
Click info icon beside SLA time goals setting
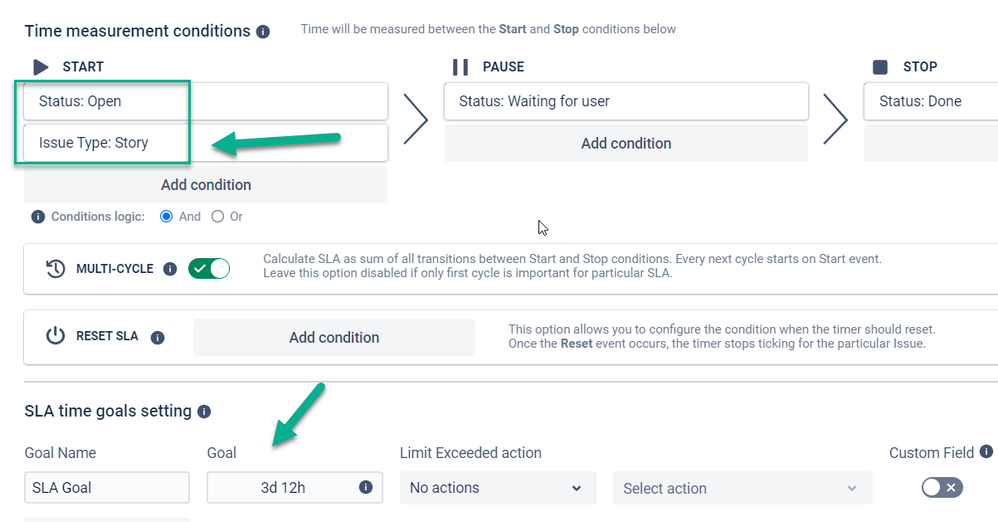[204, 412]
